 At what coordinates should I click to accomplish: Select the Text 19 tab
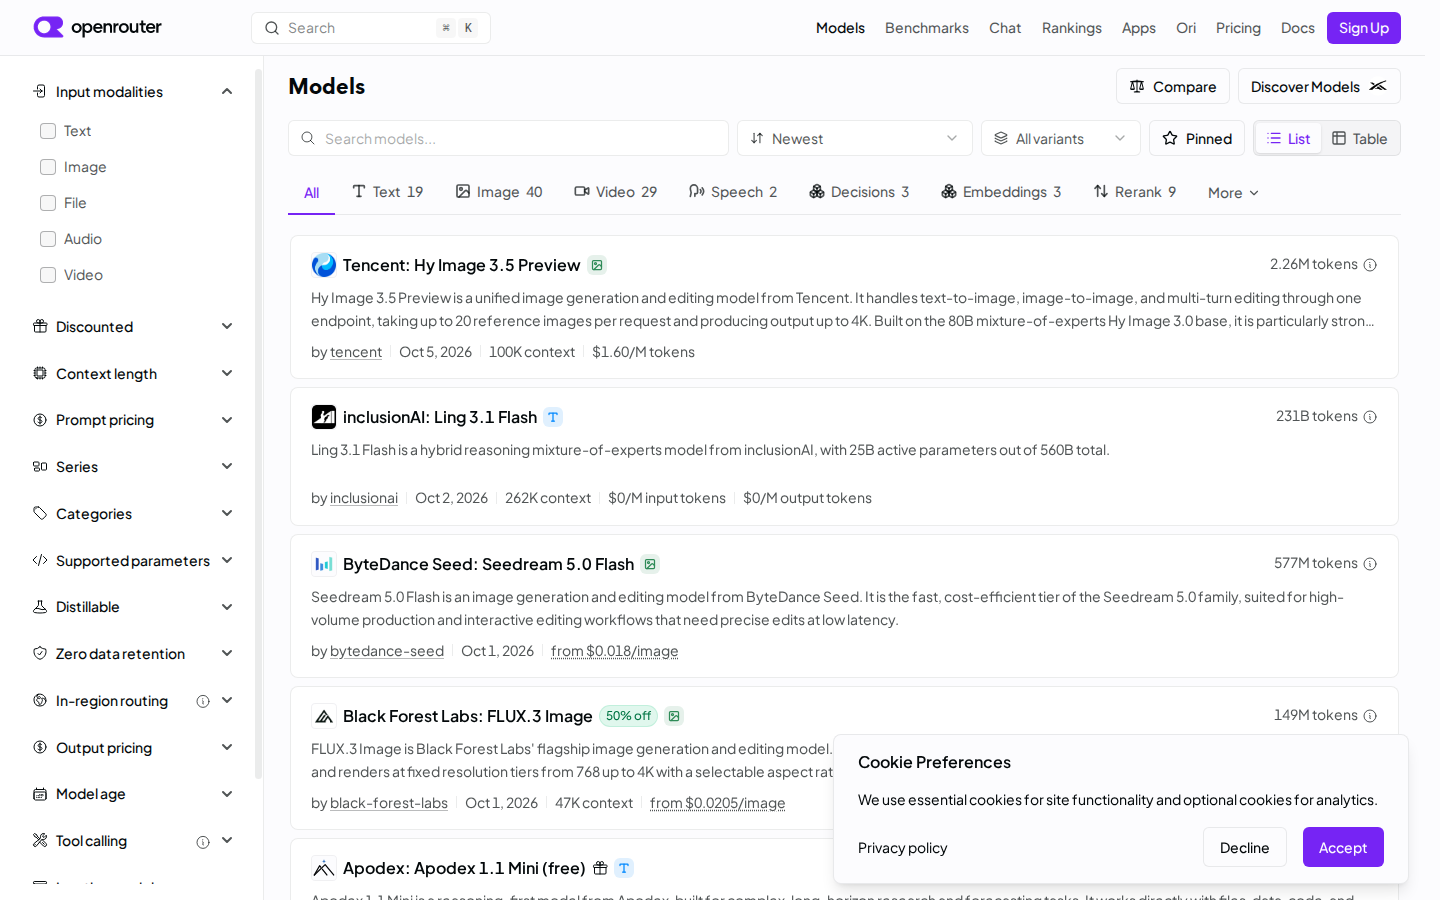[x=388, y=192]
